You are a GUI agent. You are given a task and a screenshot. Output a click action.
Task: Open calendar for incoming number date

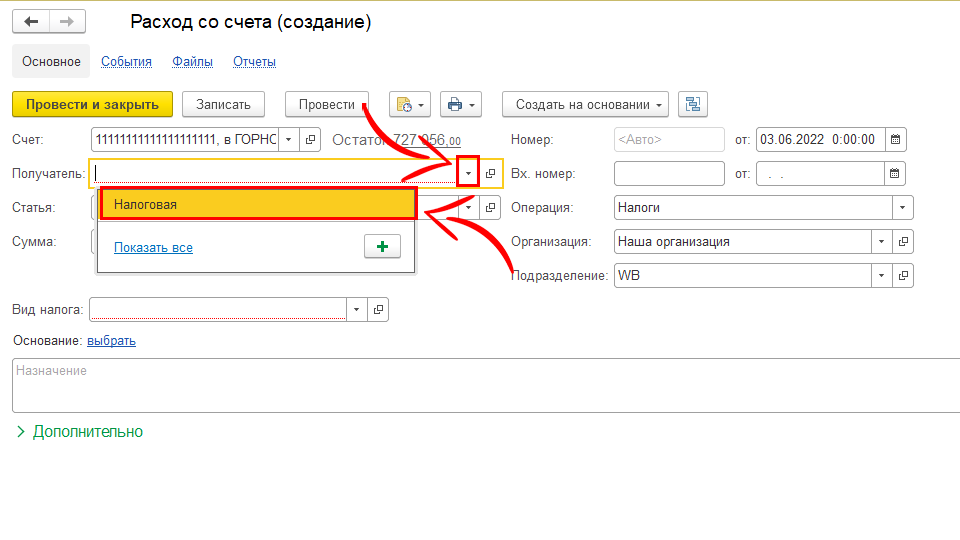point(896,174)
